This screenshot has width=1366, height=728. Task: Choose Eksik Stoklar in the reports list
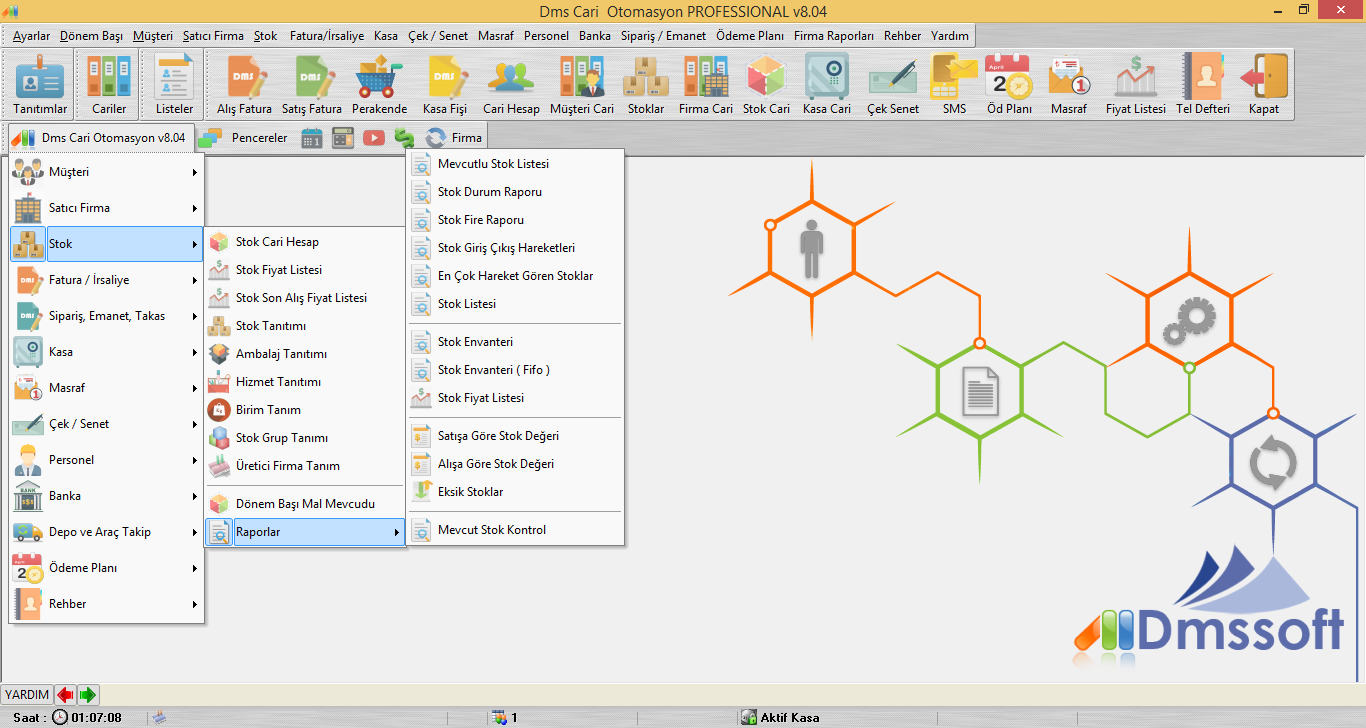[x=470, y=492]
